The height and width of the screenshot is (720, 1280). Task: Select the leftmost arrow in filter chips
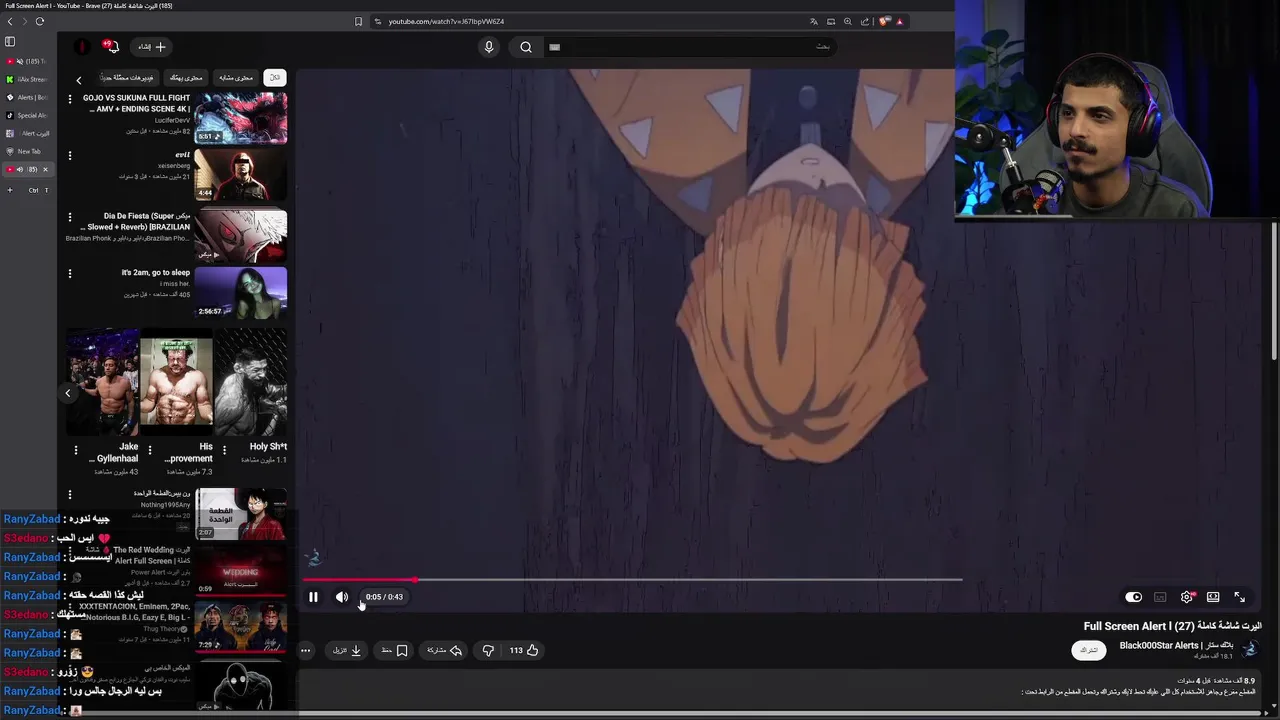point(79,80)
